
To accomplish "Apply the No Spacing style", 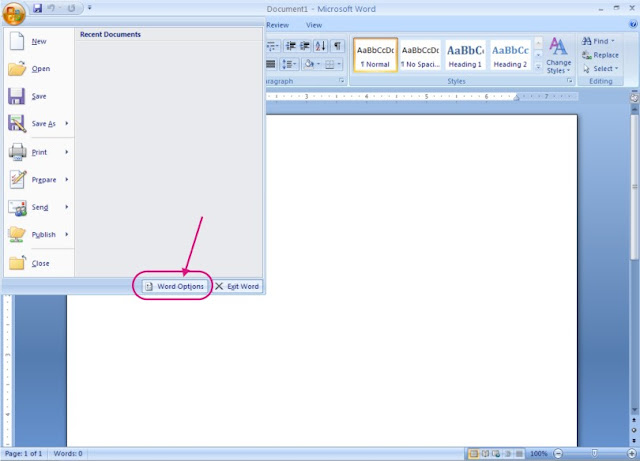I will click(x=420, y=55).
